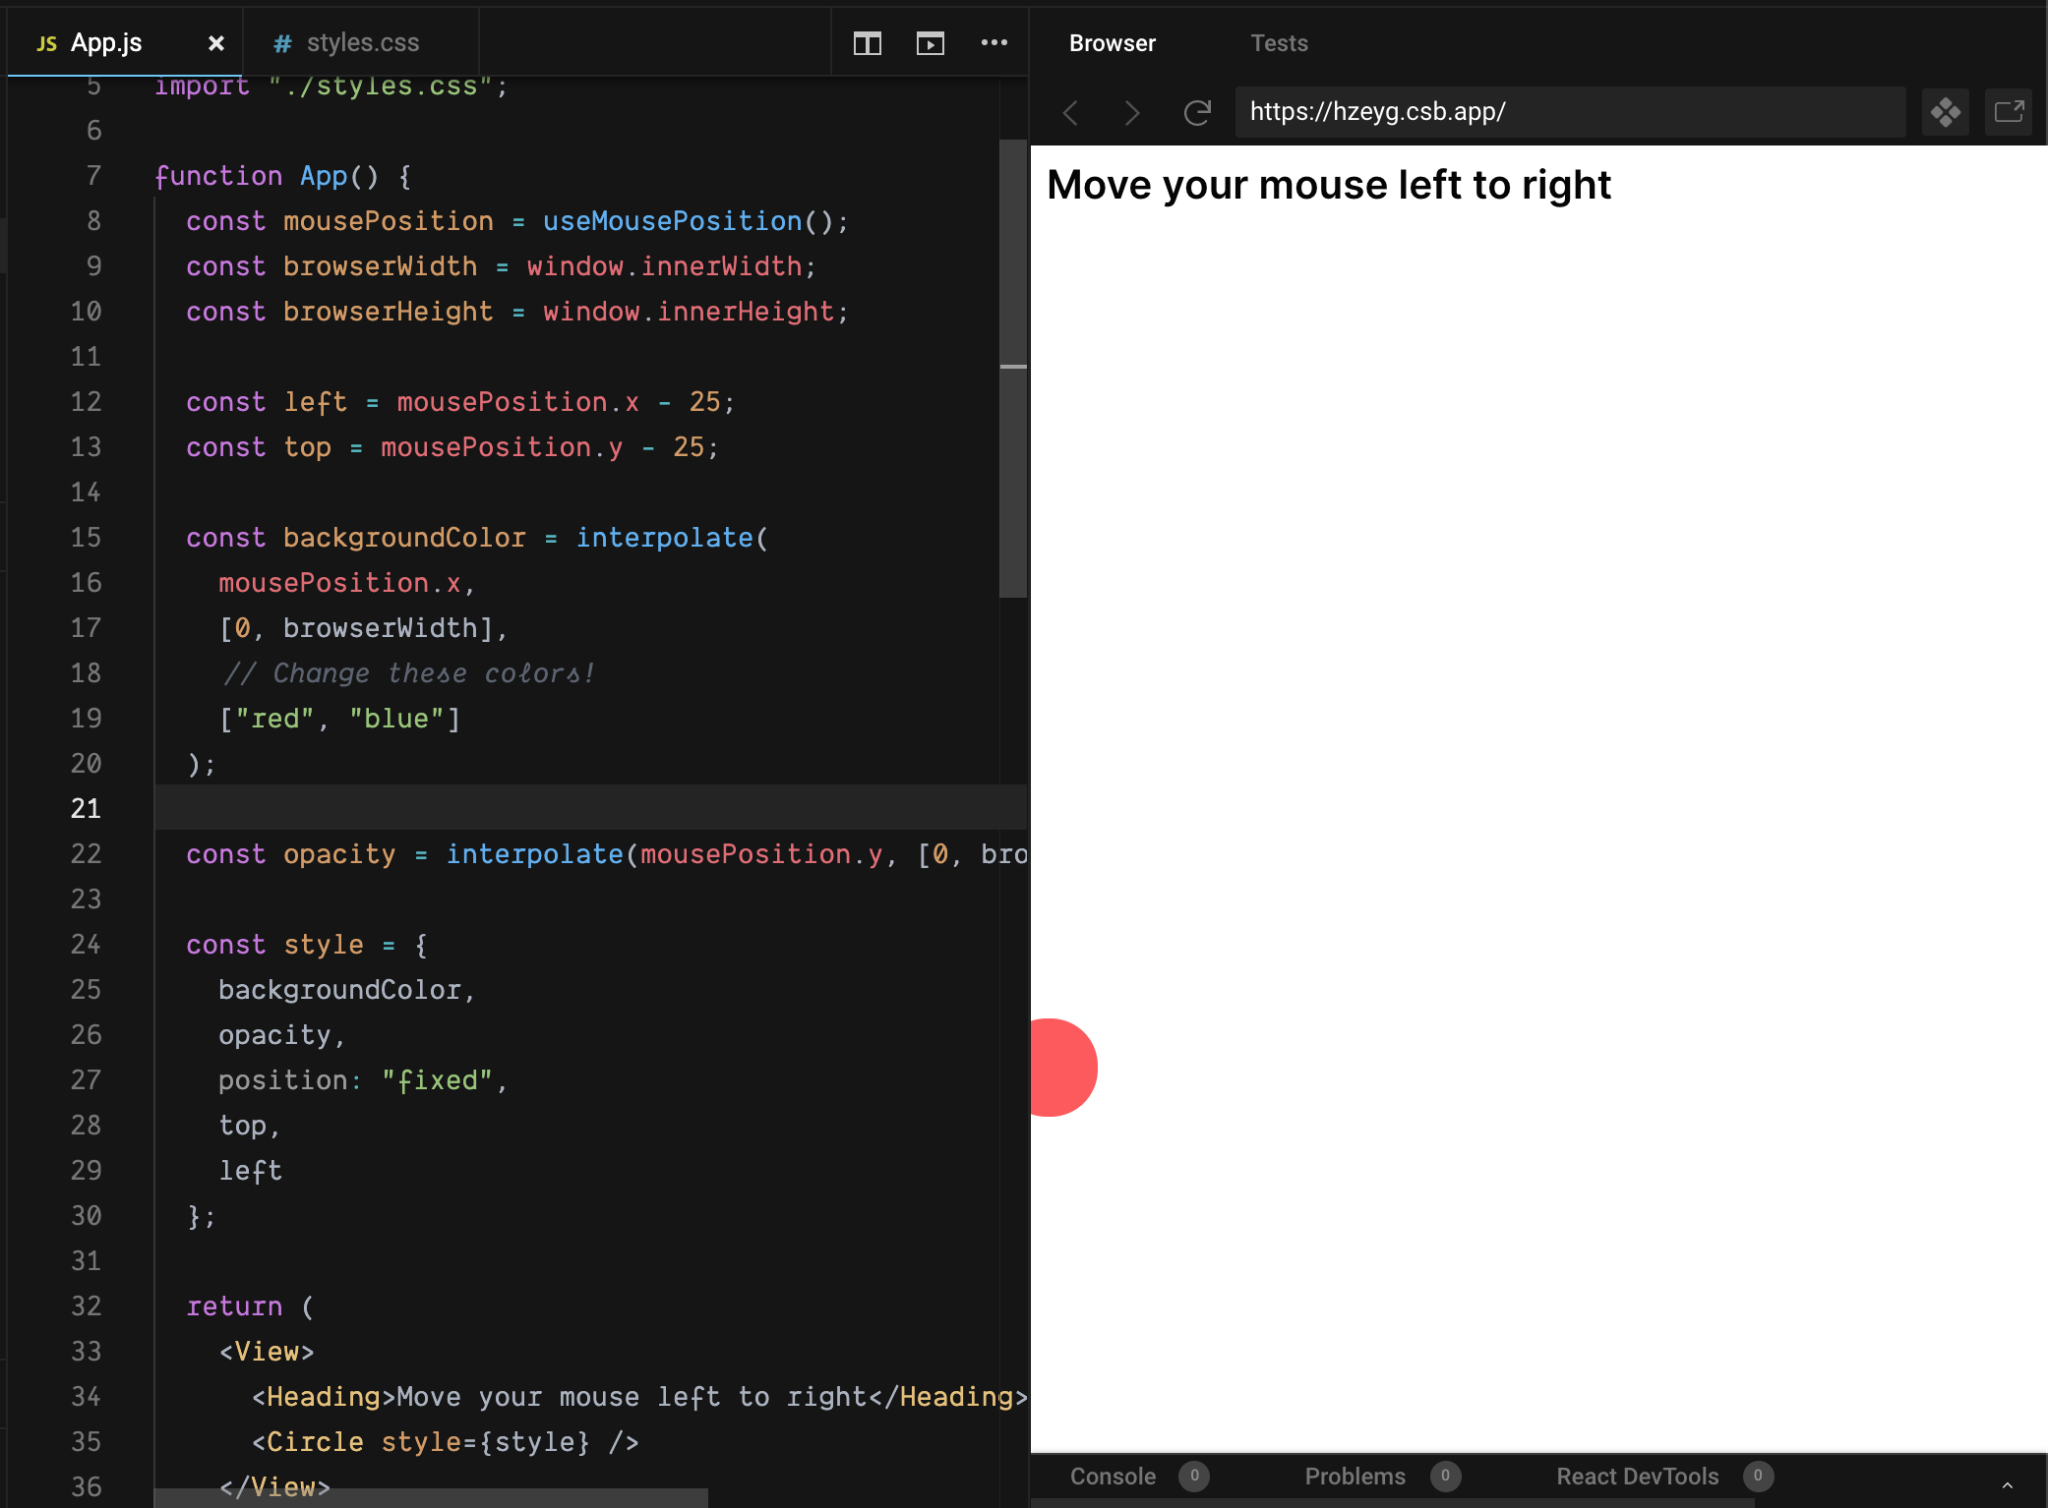This screenshot has height=1508, width=2048.
Task: Click line number 21 in gutter
Action: click(x=86, y=808)
